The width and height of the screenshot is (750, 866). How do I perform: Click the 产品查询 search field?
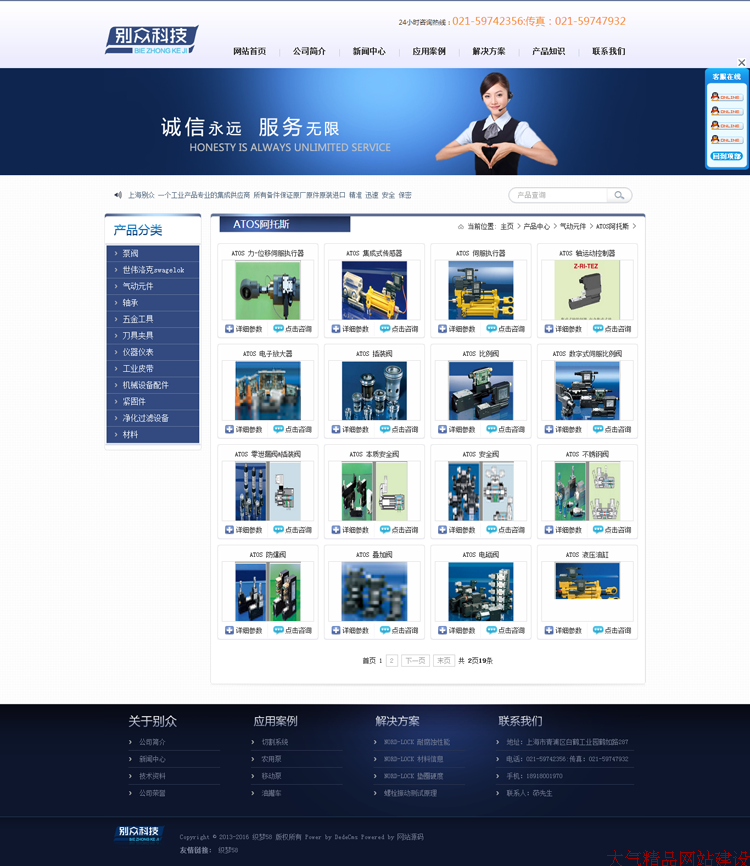click(x=558, y=195)
